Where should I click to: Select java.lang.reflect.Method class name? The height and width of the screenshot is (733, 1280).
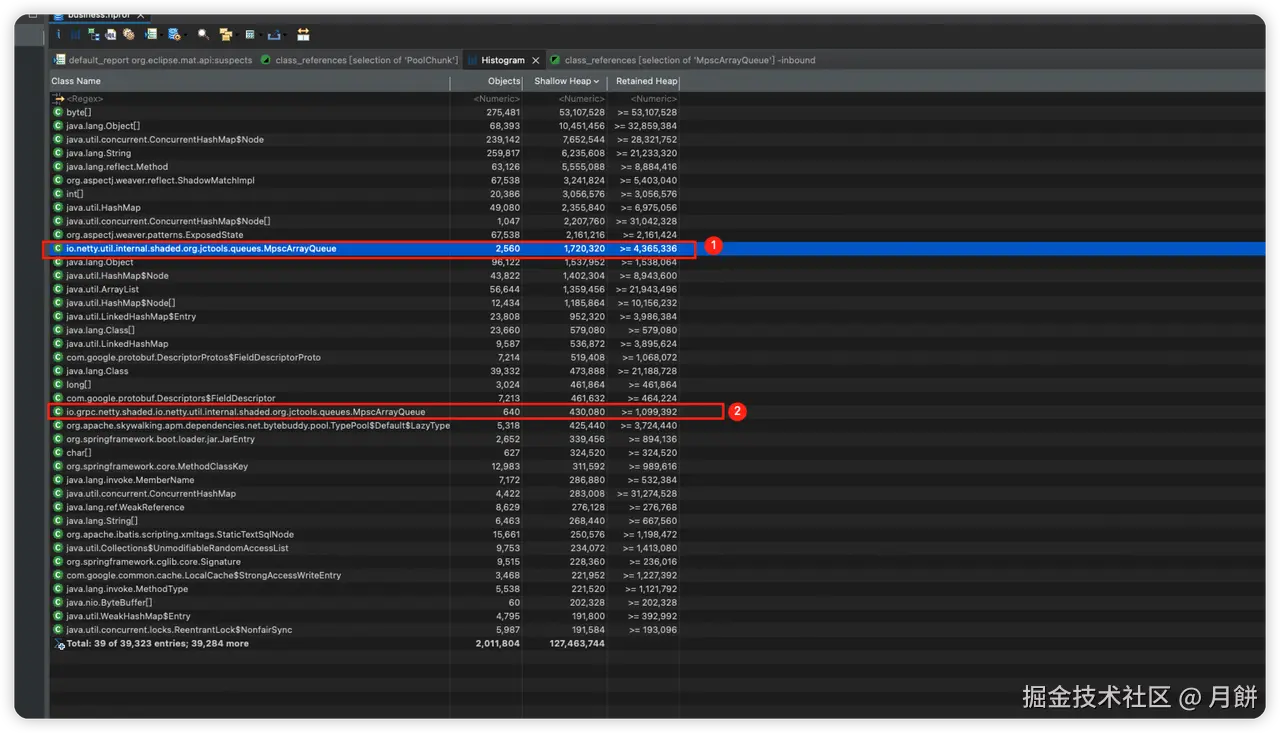tap(117, 167)
